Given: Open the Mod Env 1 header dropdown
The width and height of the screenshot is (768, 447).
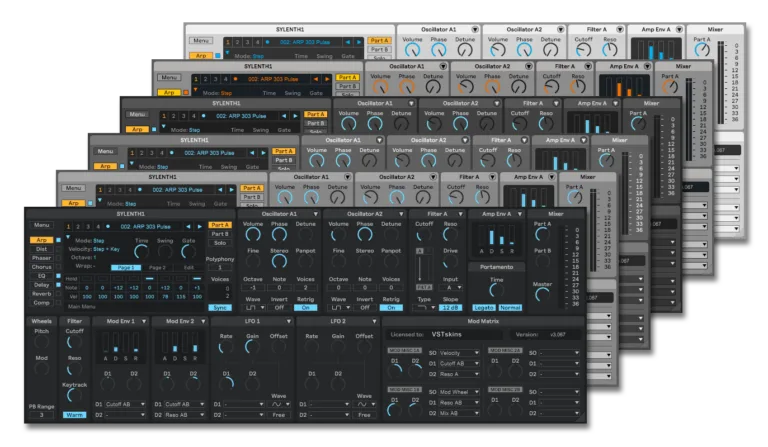Looking at the screenshot, I should pos(144,321).
